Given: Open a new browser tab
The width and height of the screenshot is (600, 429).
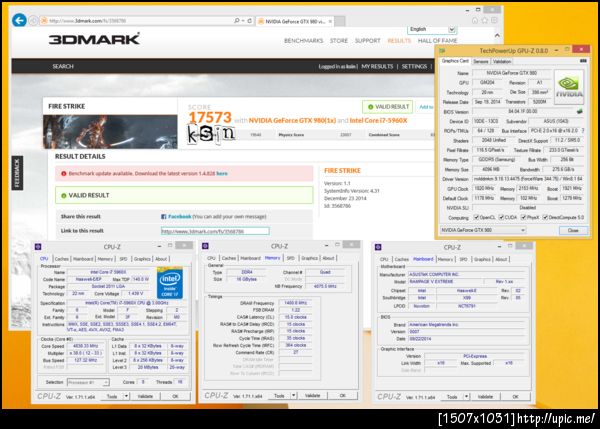Looking at the screenshot, I should tap(340, 21).
